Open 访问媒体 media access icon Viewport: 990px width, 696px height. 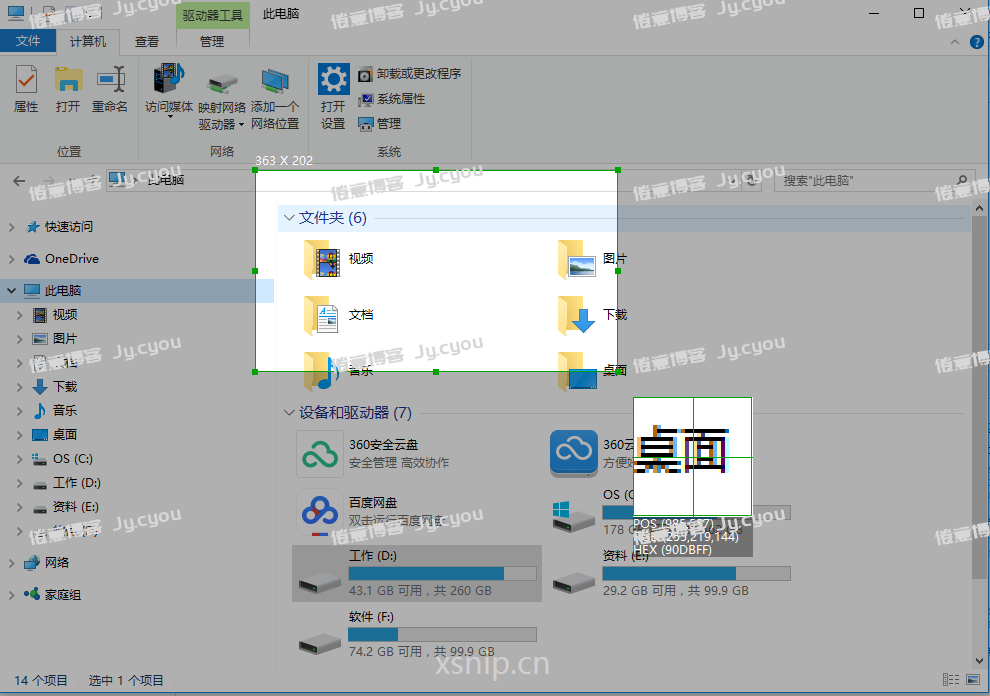pyautogui.click(x=169, y=78)
